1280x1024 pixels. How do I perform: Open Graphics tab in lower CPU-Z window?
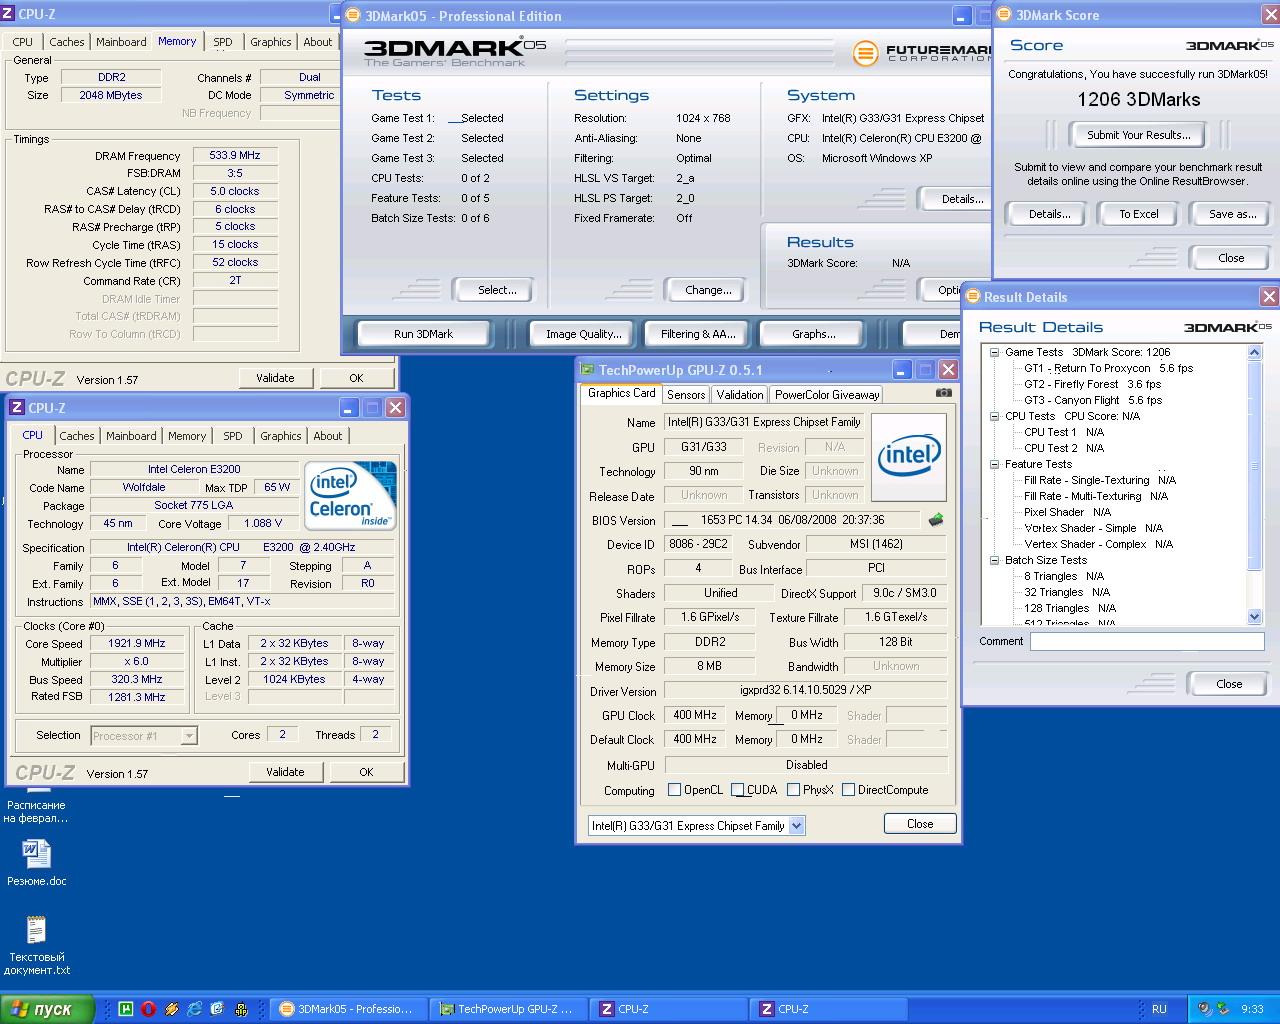pyautogui.click(x=281, y=436)
